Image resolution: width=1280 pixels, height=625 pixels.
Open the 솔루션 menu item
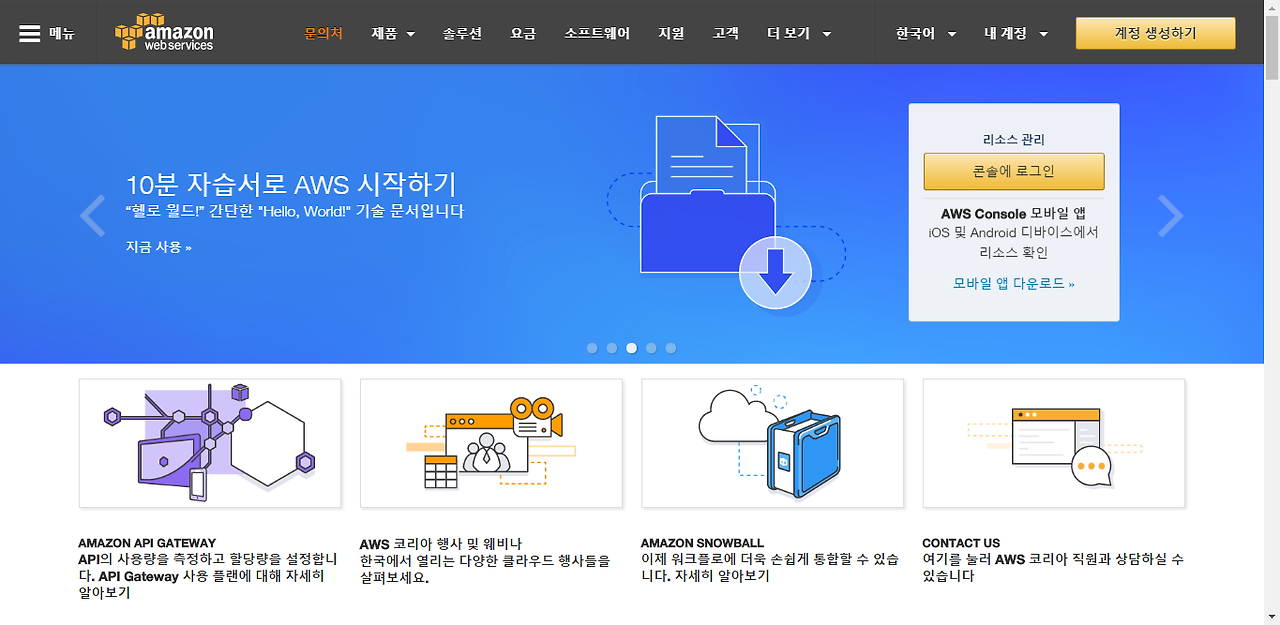pyautogui.click(x=462, y=33)
